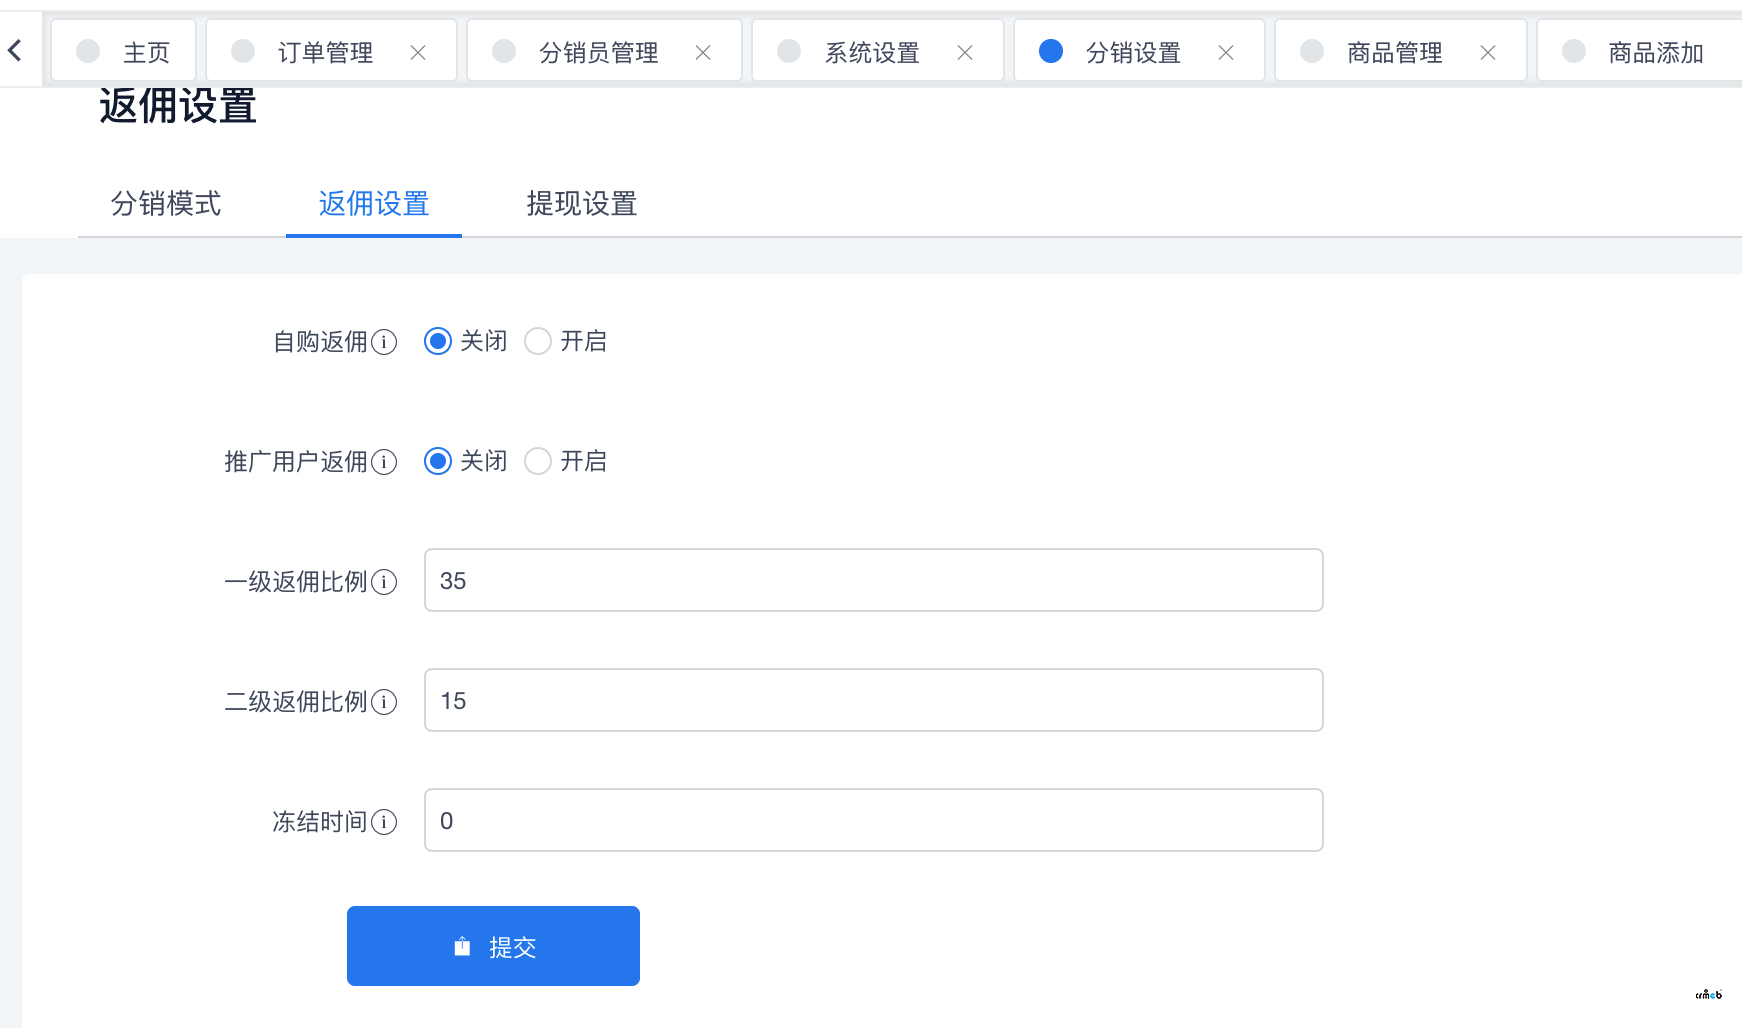
Task: Select the 返佣设置 sub-tab
Action: coord(374,204)
